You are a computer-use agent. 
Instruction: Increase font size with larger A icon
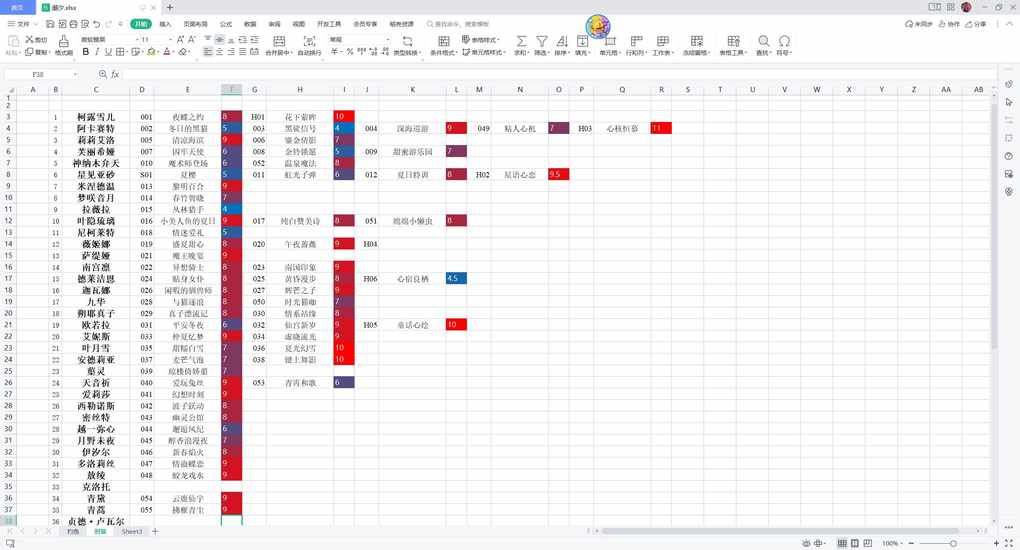[180, 40]
